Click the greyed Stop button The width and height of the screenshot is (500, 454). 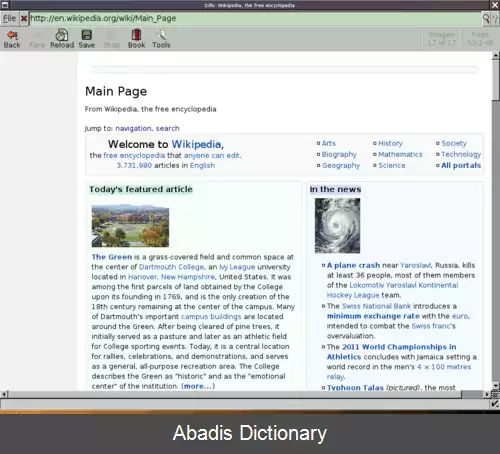pyautogui.click(x=111, y=39)
